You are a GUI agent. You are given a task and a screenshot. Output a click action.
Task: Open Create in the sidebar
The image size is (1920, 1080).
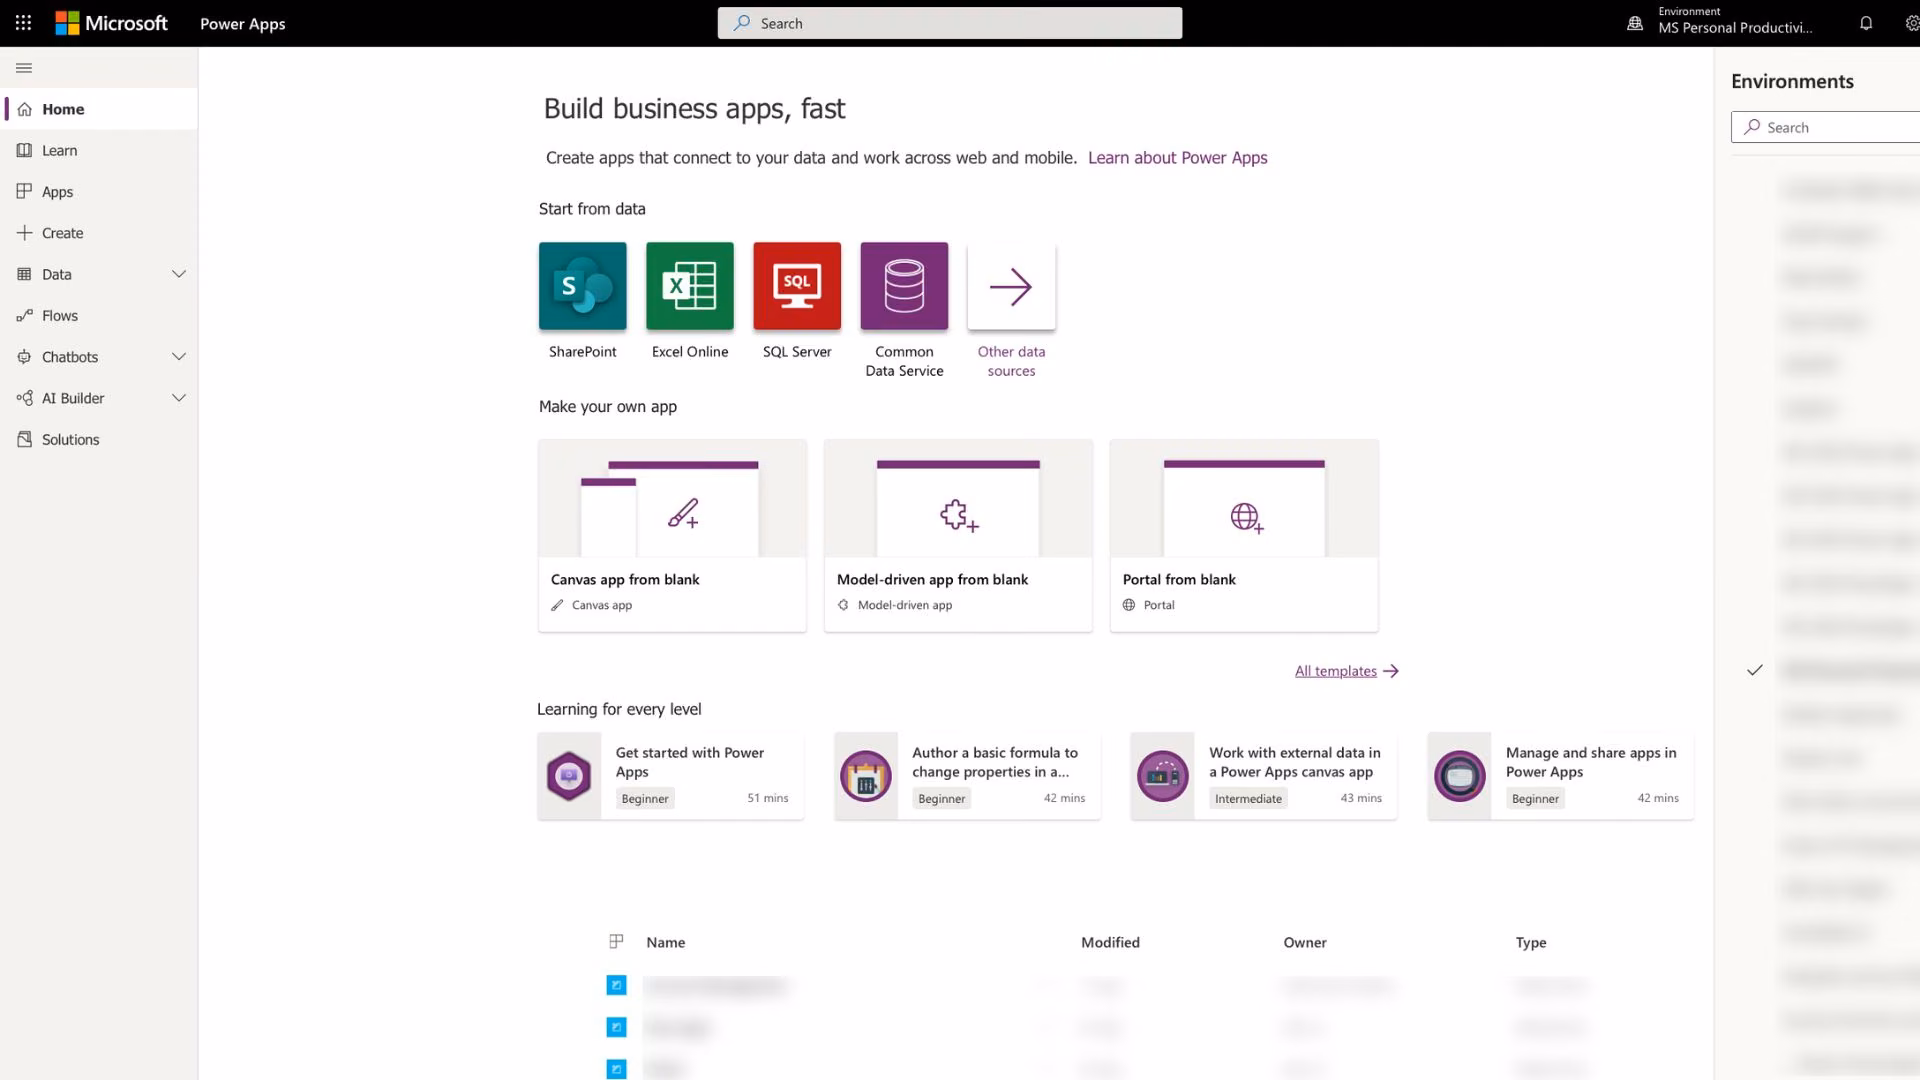coord(99,232)
